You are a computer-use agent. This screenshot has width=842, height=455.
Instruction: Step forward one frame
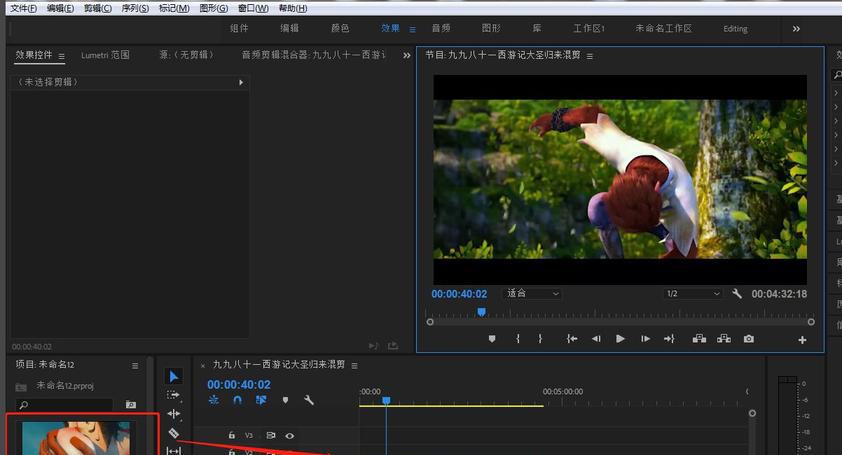click(645, 339)
